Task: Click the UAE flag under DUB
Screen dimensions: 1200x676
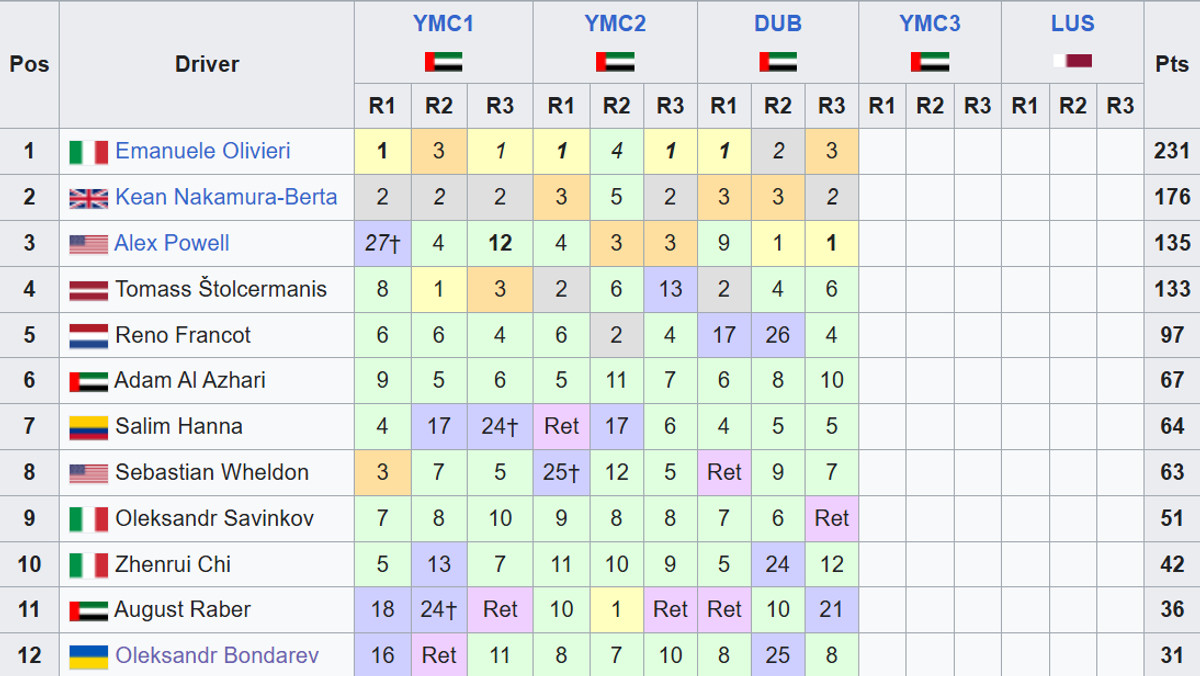Action: point(778,62)
